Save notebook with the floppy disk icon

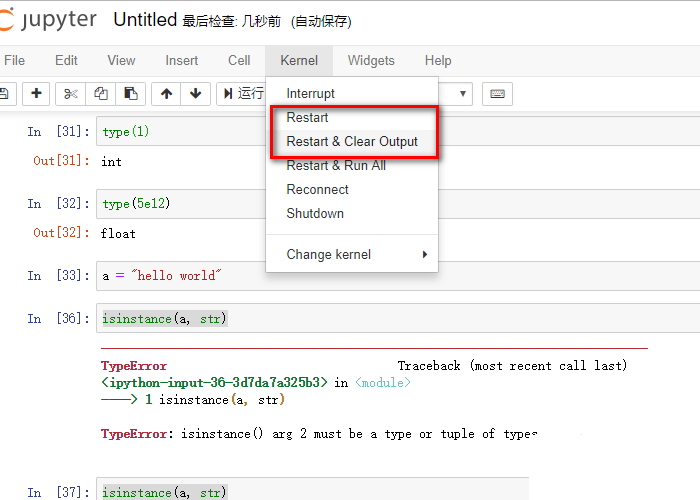[5, 94]
